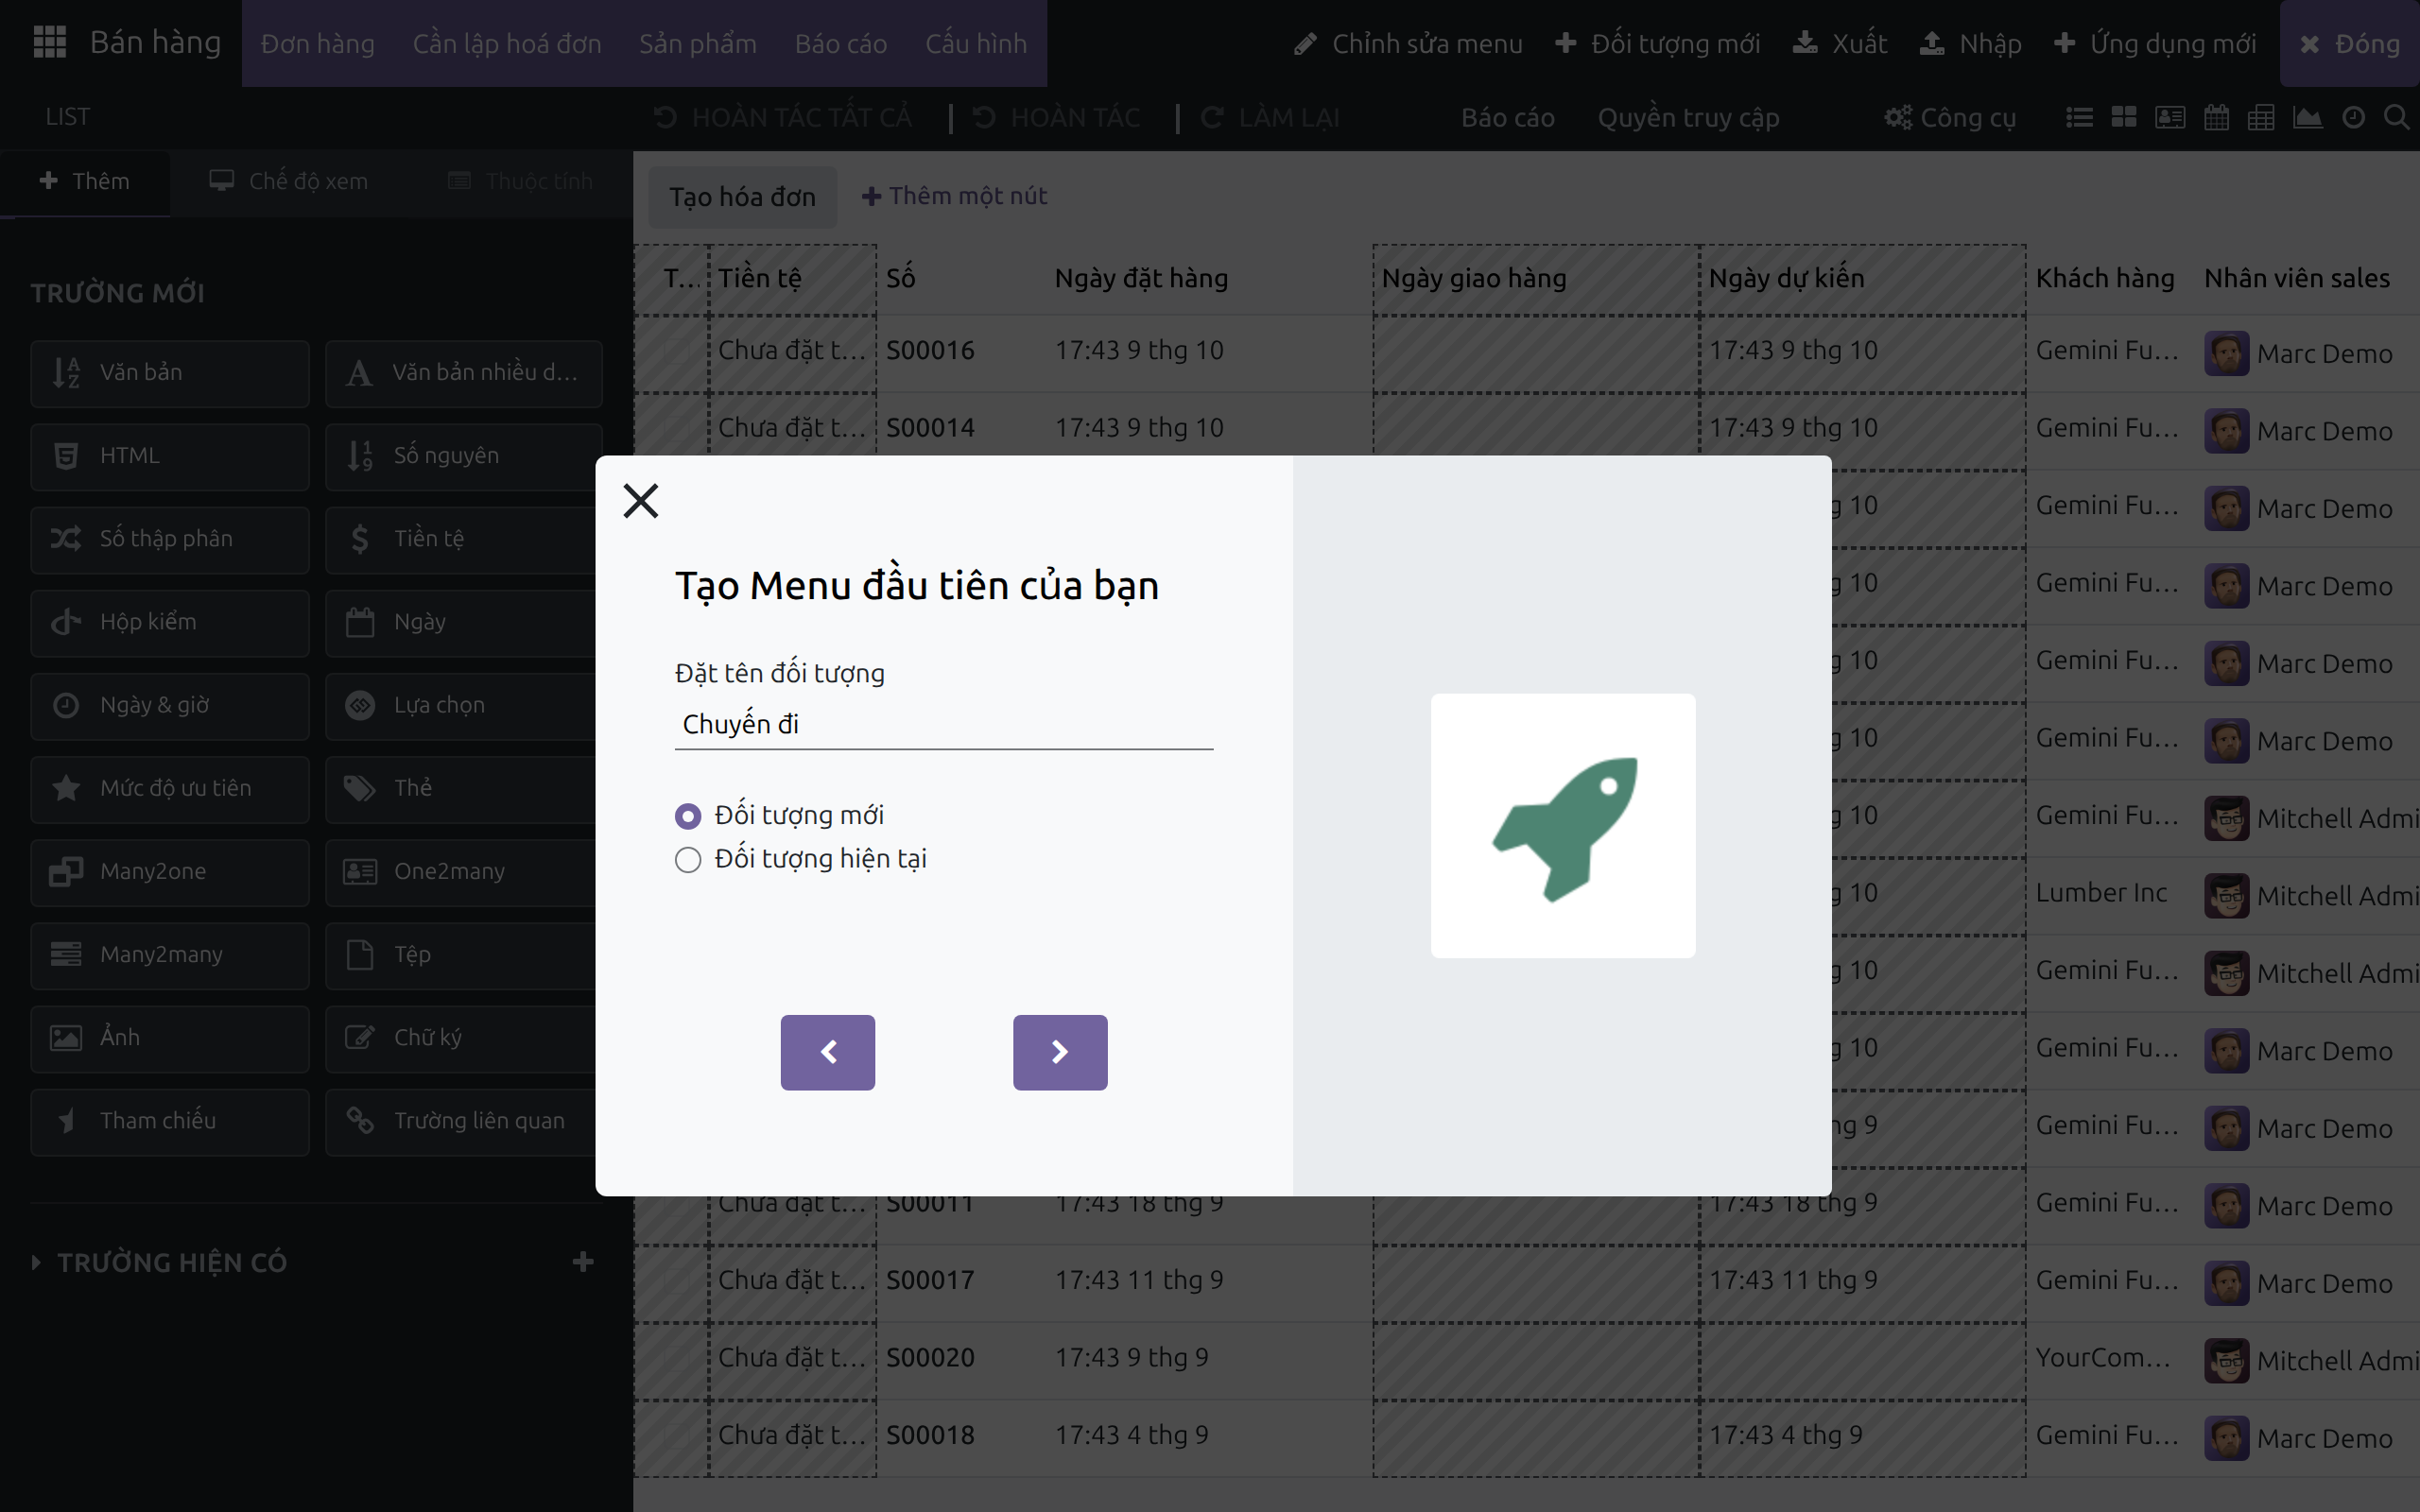
Task: Click 'Đối tượng mới' in top bar
Action: tap(1657, 43)
